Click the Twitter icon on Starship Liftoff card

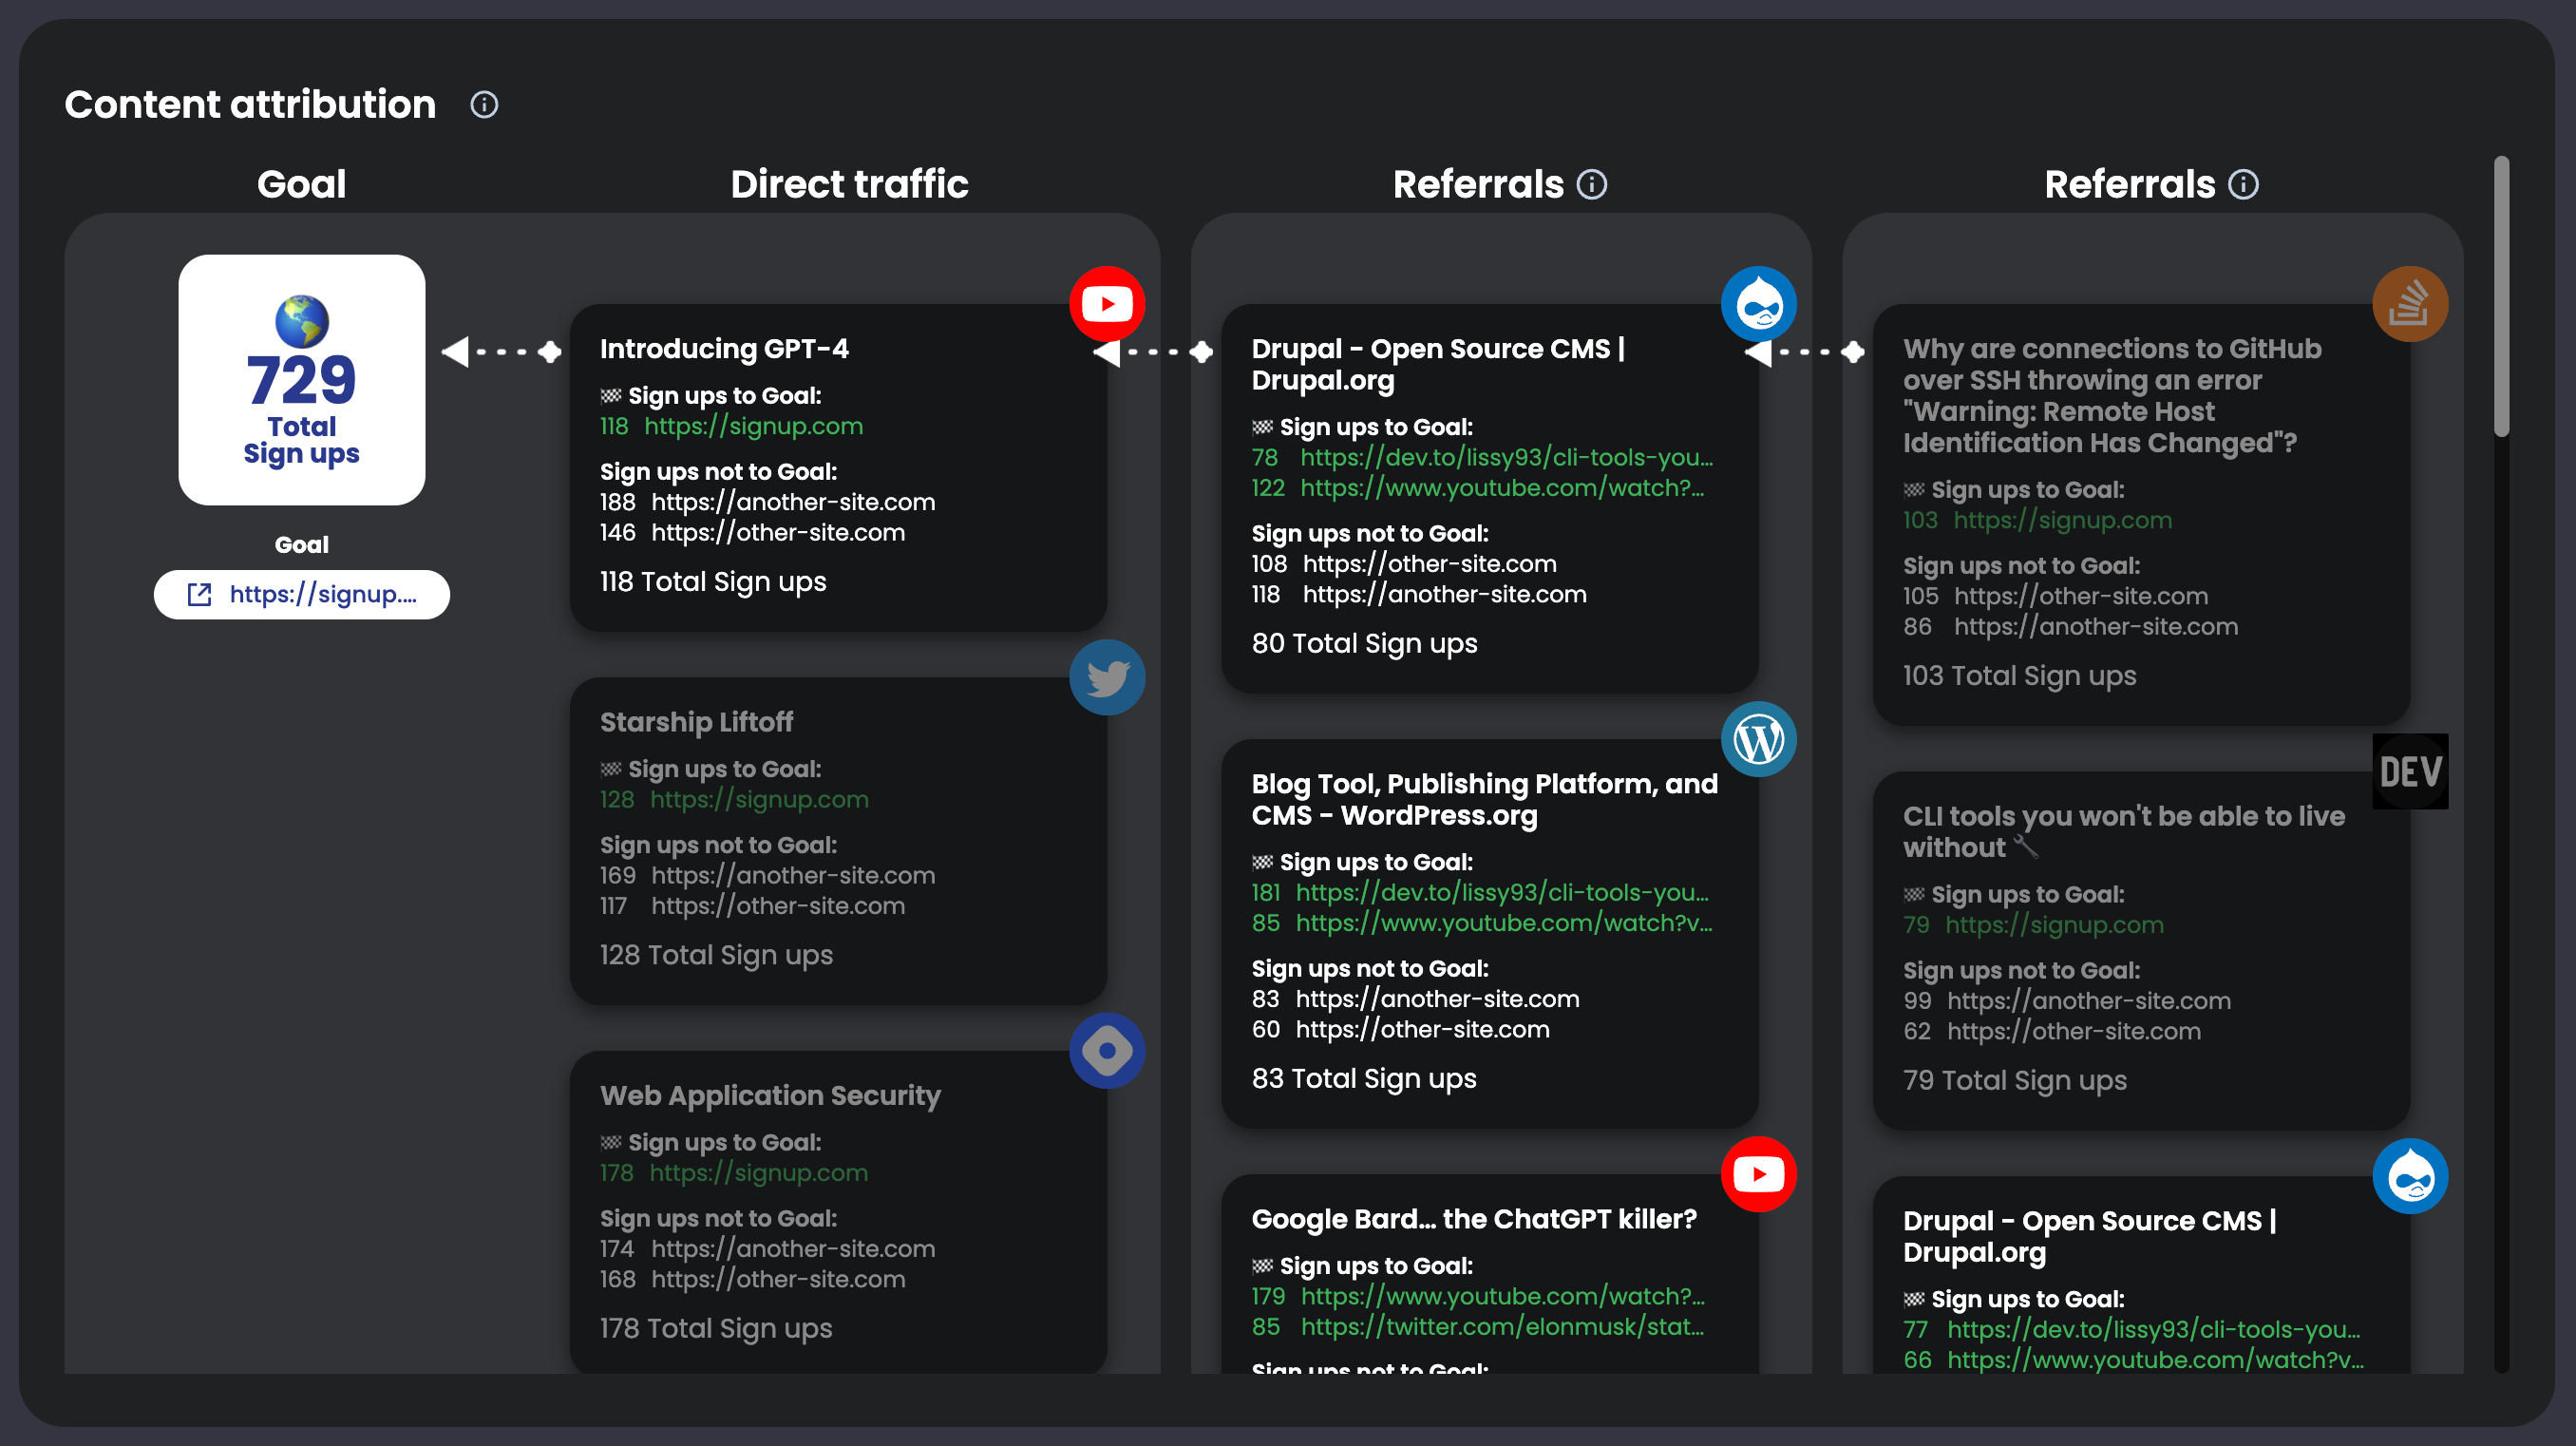click(x=1107, y=677)
